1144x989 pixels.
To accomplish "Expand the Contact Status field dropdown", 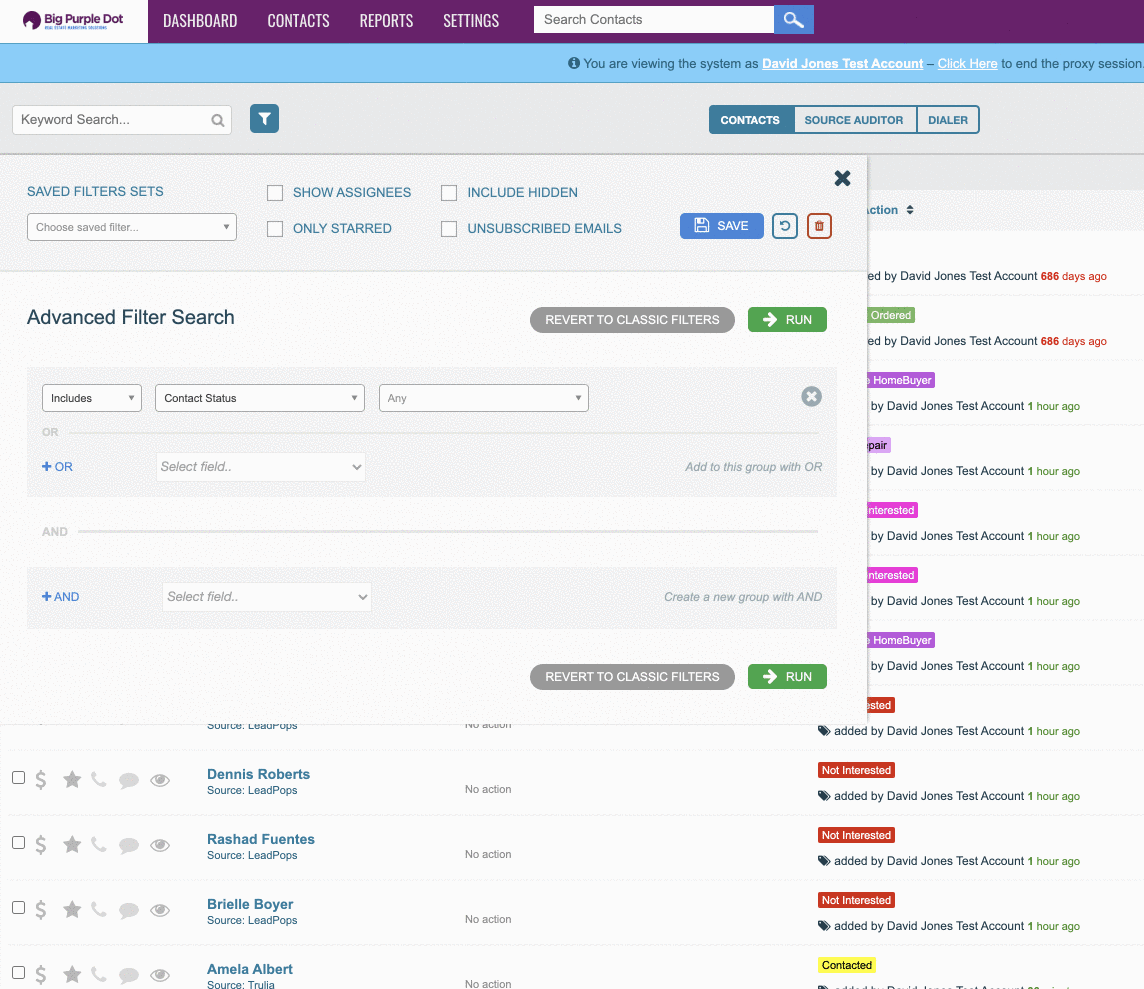I will coord(260,398).
